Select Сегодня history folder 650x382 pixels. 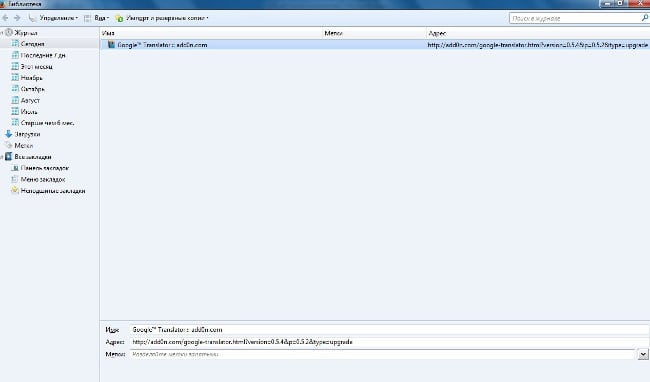click(32, 44)
